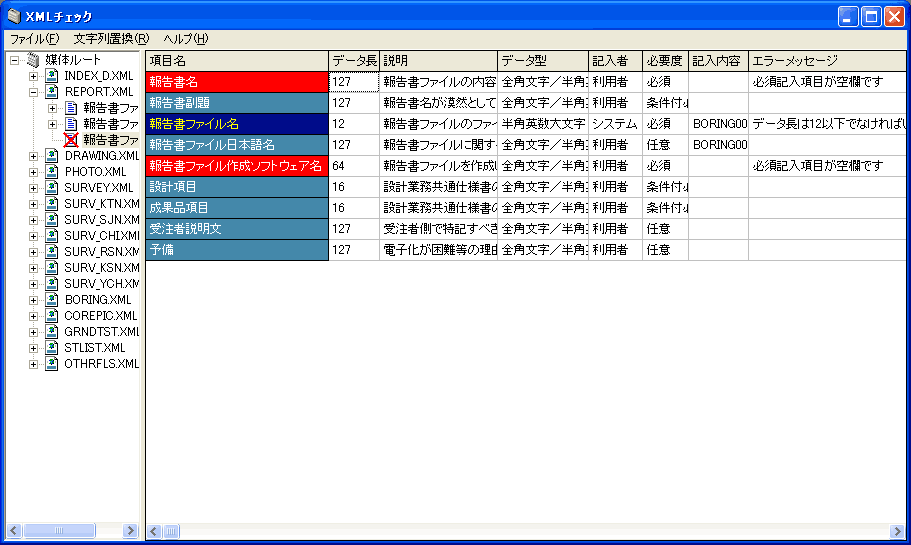The width and height of the screenshot is (911, 545).
Task: Expand the STLIST.XML tree node
Action: 33,348
